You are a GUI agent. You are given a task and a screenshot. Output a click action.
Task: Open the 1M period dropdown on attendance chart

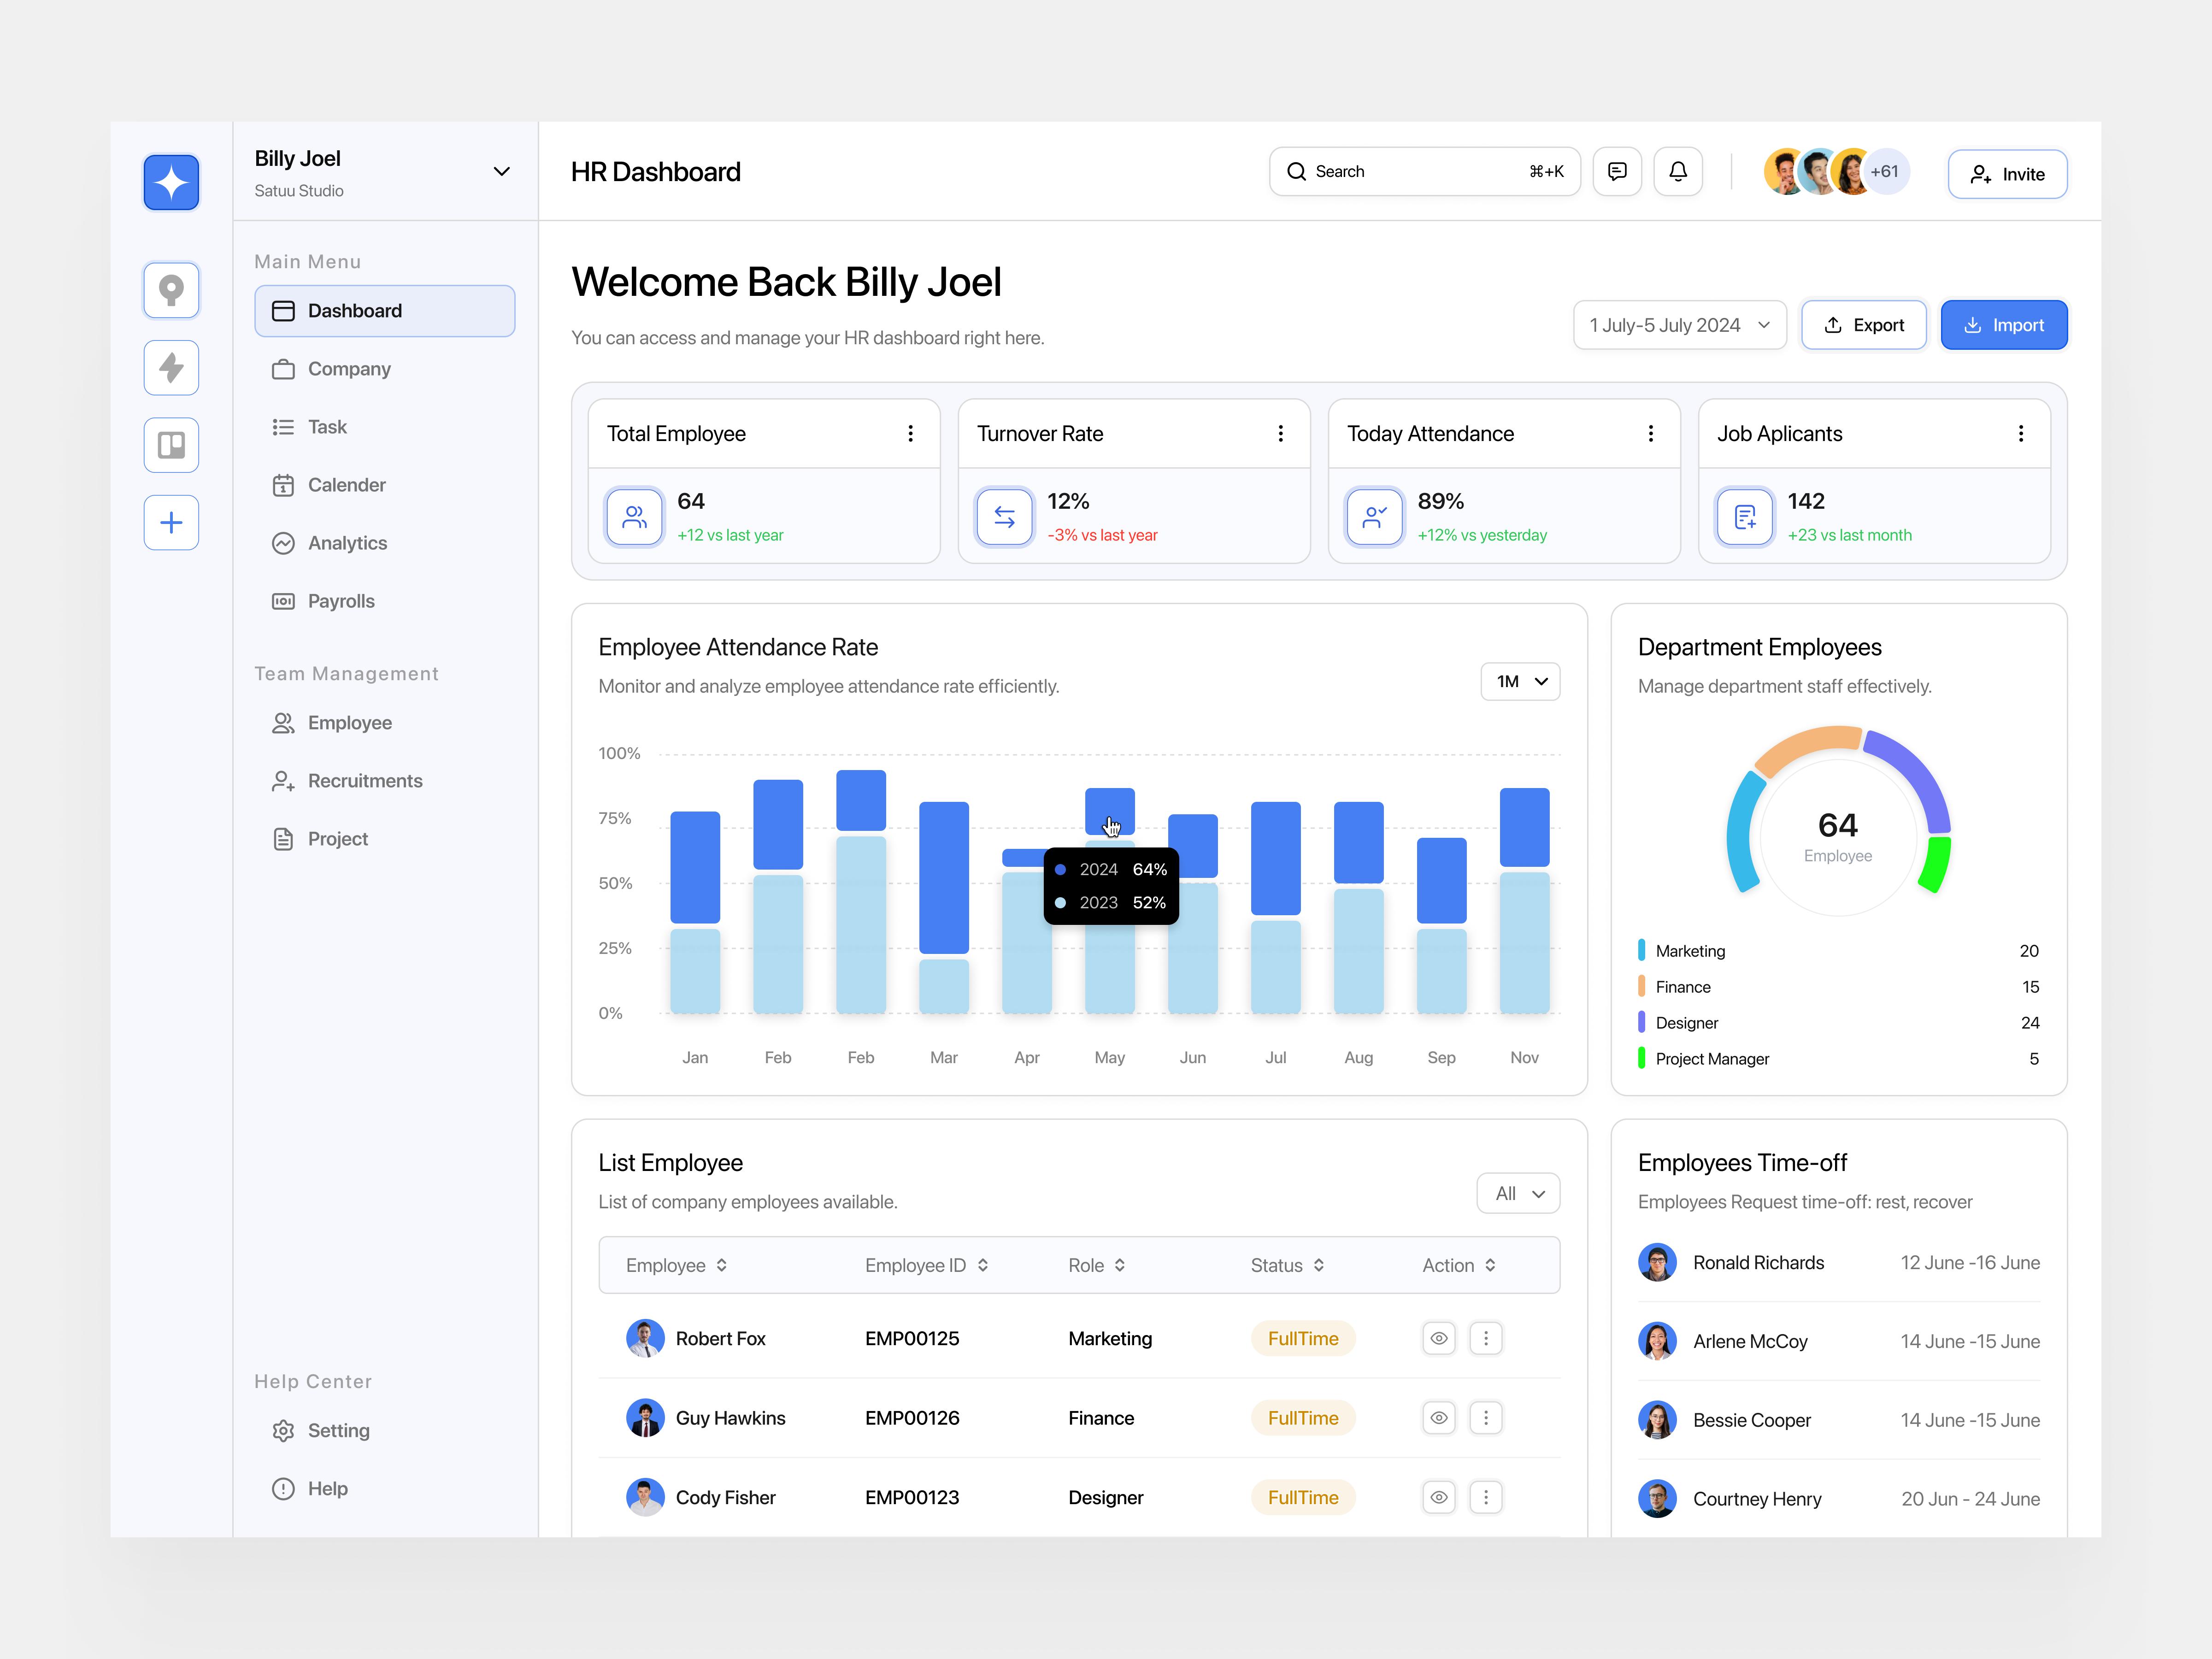(1519, 681)
